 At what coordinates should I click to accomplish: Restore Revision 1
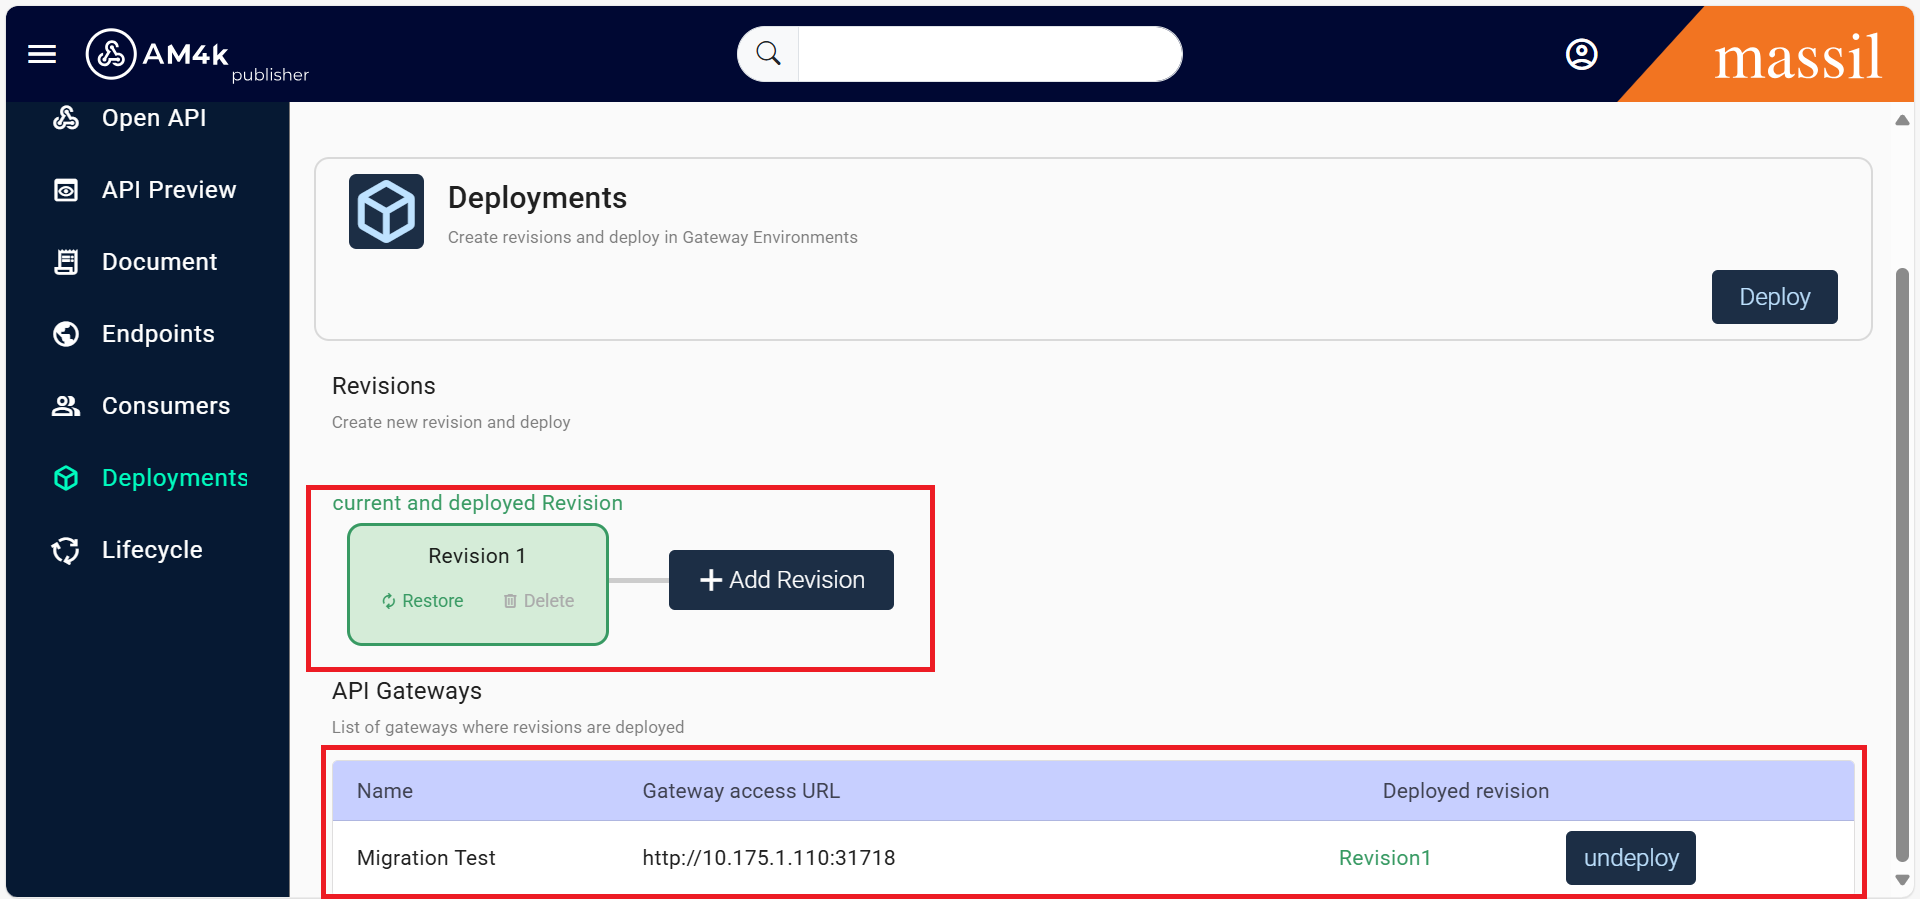[423, 601]
